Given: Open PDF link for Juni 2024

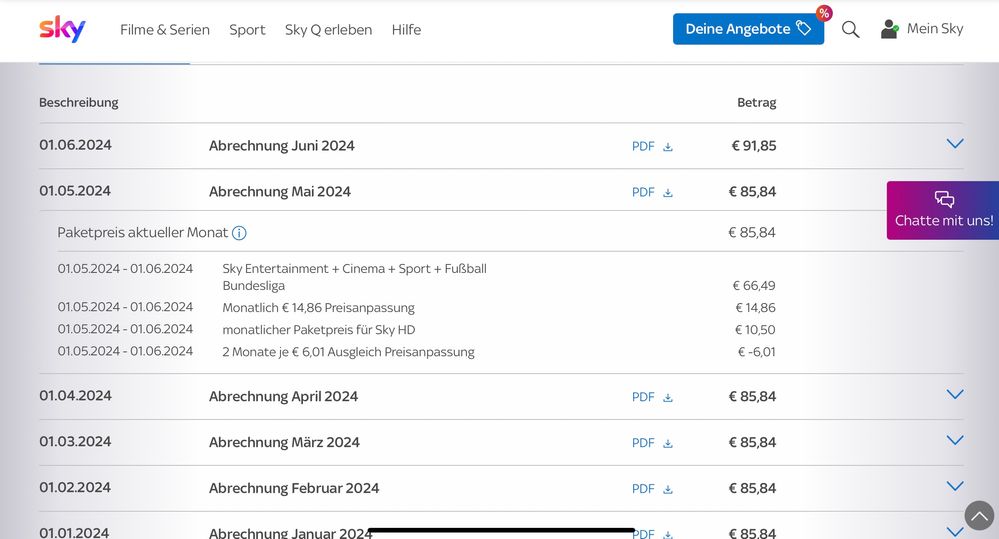Looking at the screenshot, I should [x=643, y=146].
